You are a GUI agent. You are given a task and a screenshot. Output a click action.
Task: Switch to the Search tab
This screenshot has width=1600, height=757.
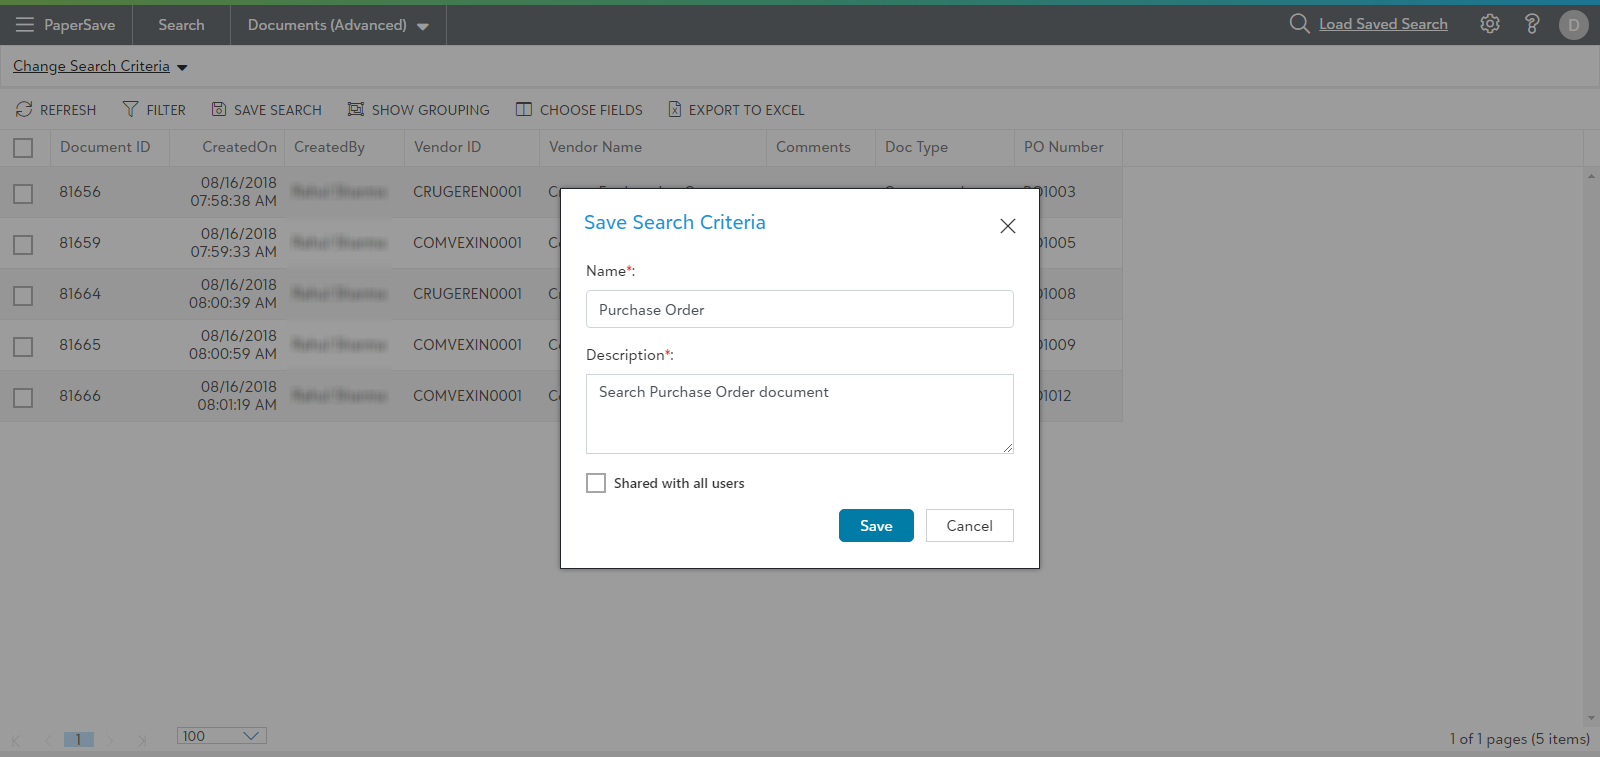pos(181,25)
